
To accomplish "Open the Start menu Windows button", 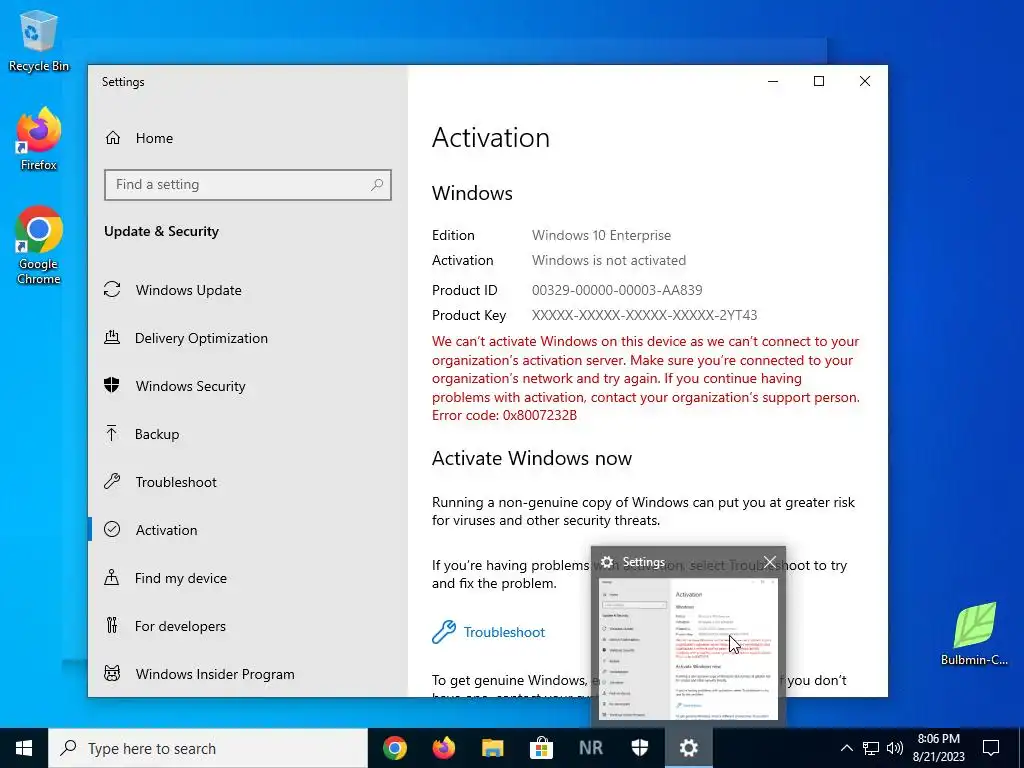I will tap(24, 748).
